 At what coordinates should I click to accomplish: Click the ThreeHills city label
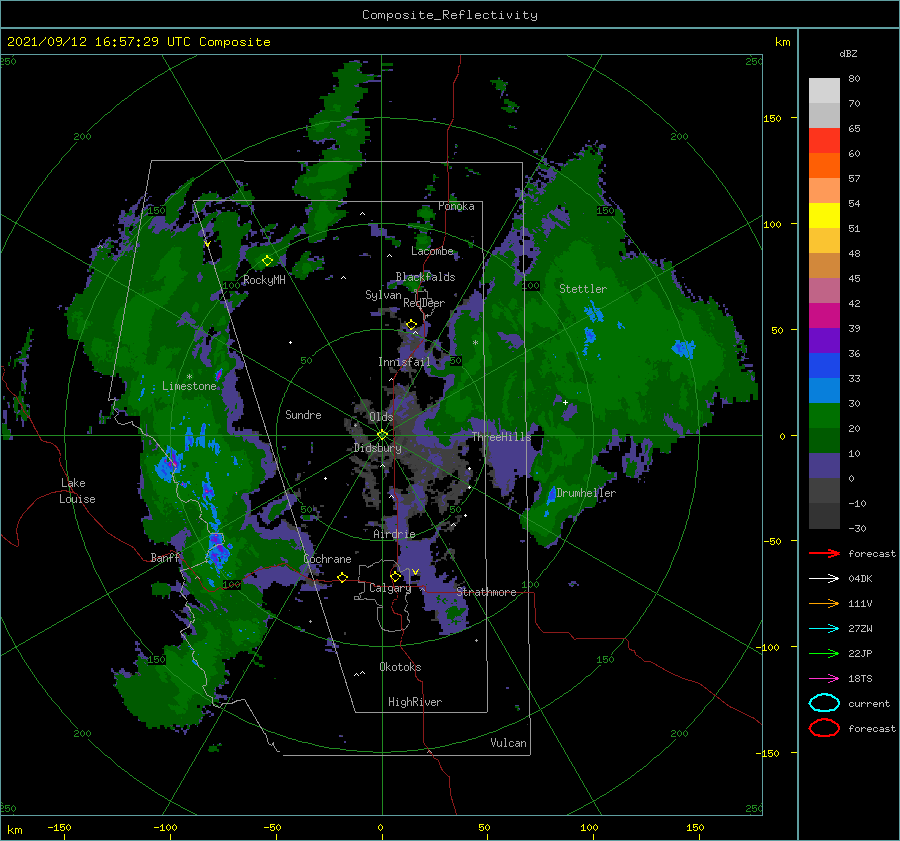click(x=502, y=437)
